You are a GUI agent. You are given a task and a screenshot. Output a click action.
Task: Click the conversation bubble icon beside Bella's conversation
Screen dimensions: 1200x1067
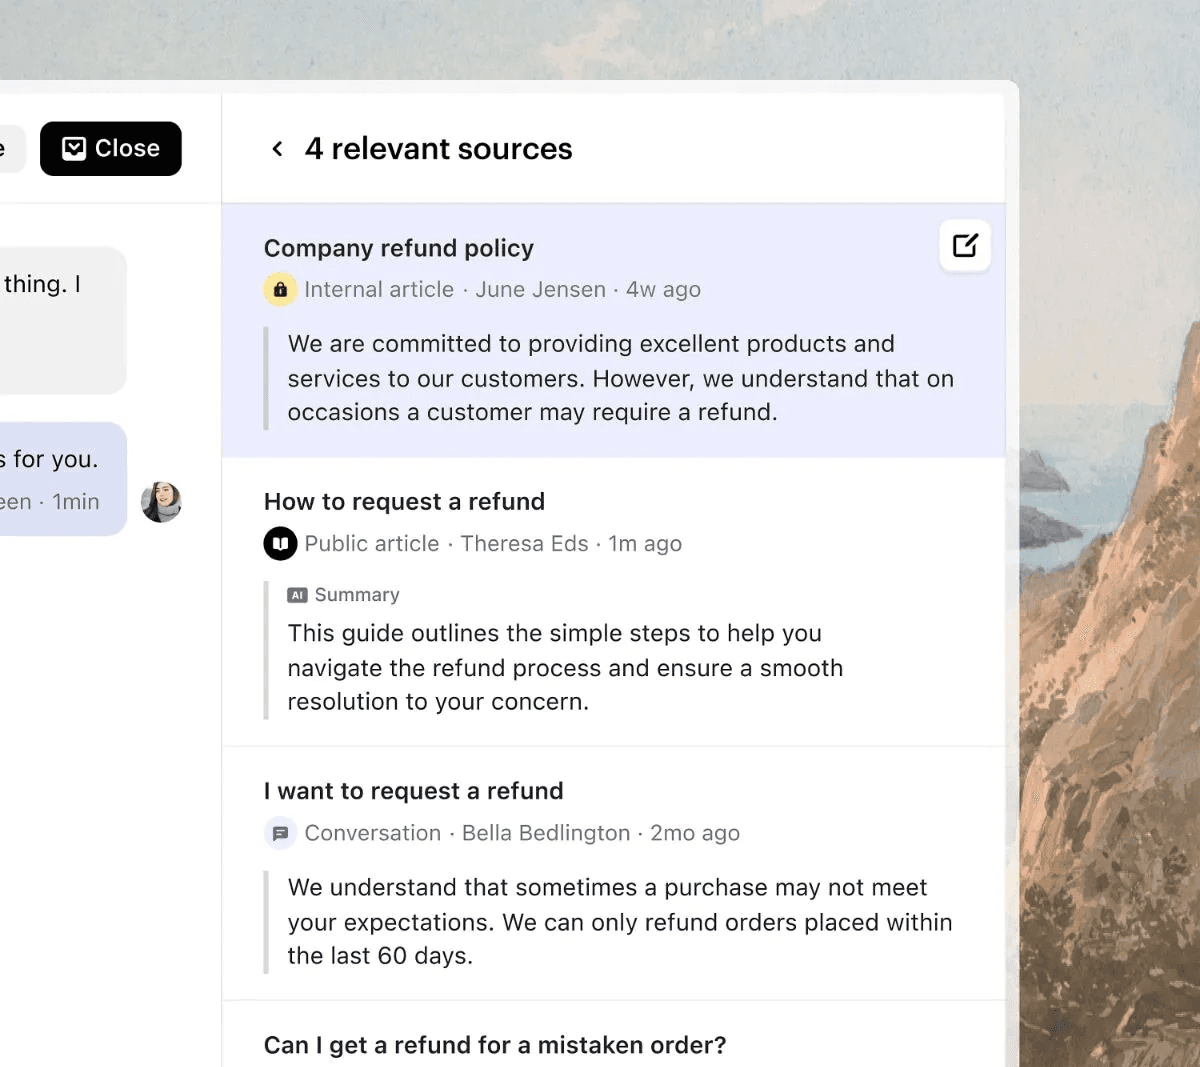pyautogui.click(x=280, y=832)
